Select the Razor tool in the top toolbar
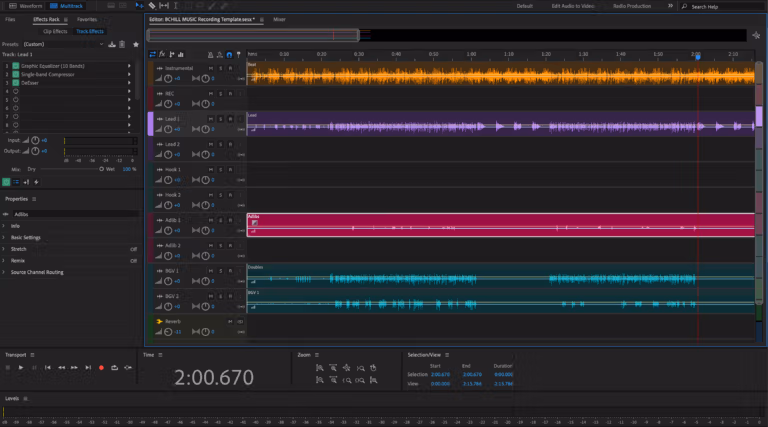The height and width of the screenshot is (427, 768). [x=152, y=6]
